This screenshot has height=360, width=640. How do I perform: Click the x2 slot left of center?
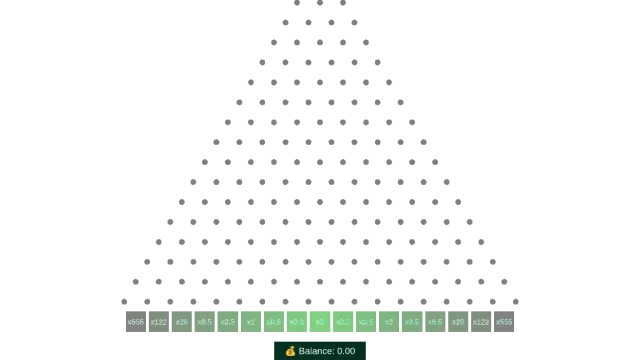[251, 322]
